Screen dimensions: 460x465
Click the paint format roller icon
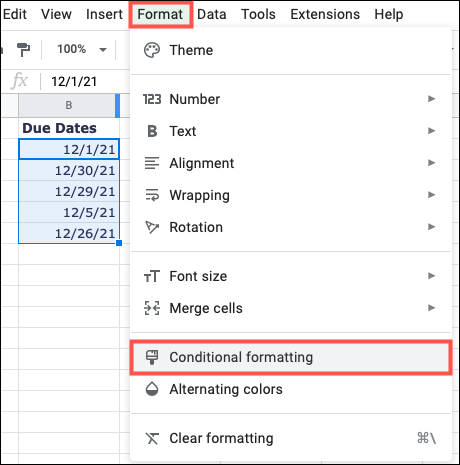pos(23,50)
